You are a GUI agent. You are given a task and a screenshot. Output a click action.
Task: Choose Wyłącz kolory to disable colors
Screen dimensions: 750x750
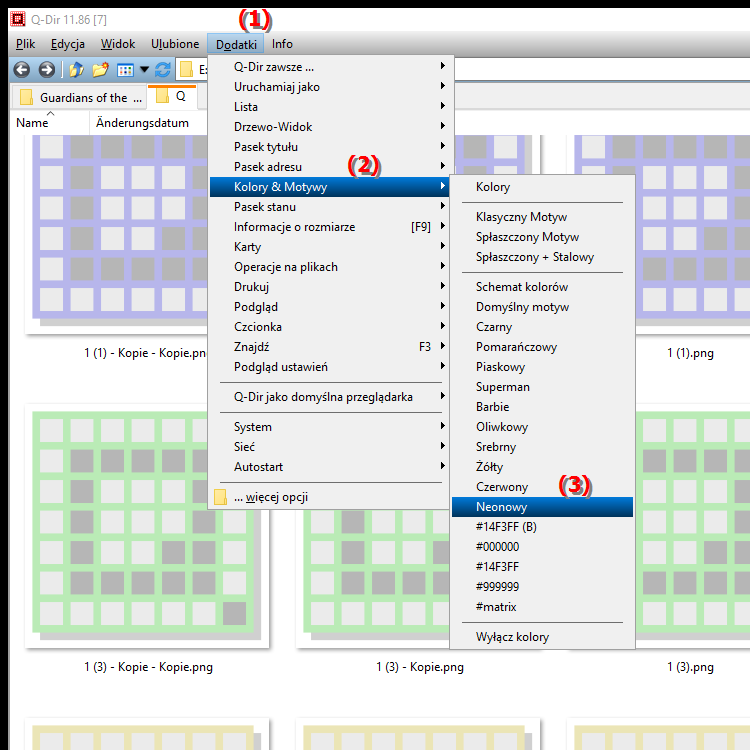(x=542, y=637)
